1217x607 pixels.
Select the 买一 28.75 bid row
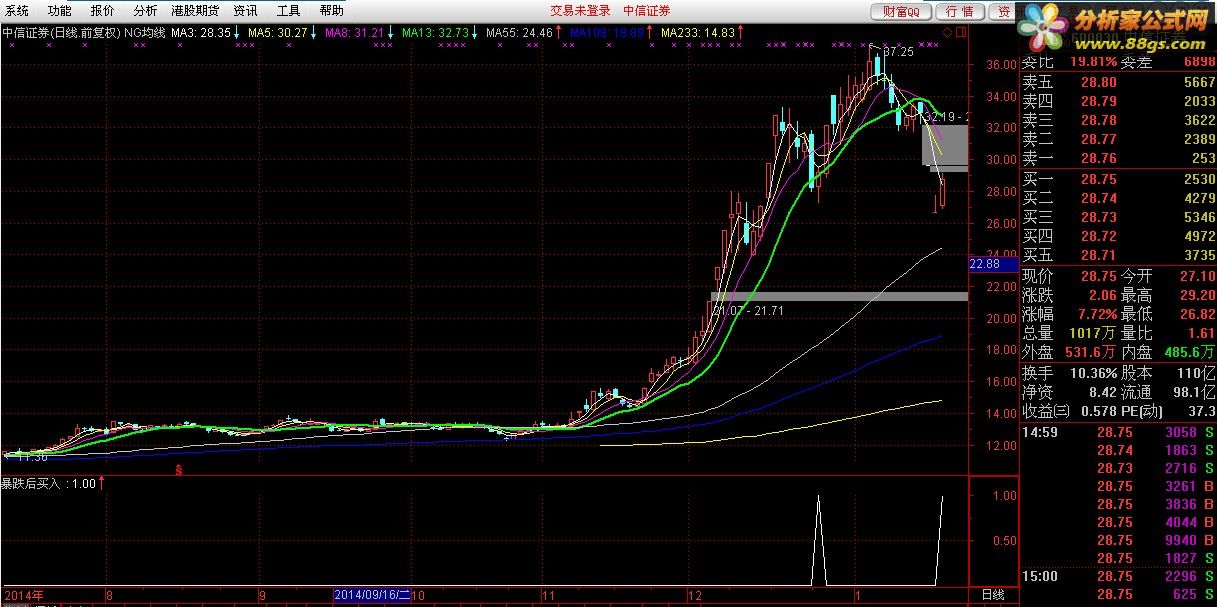pos(1118,179)
